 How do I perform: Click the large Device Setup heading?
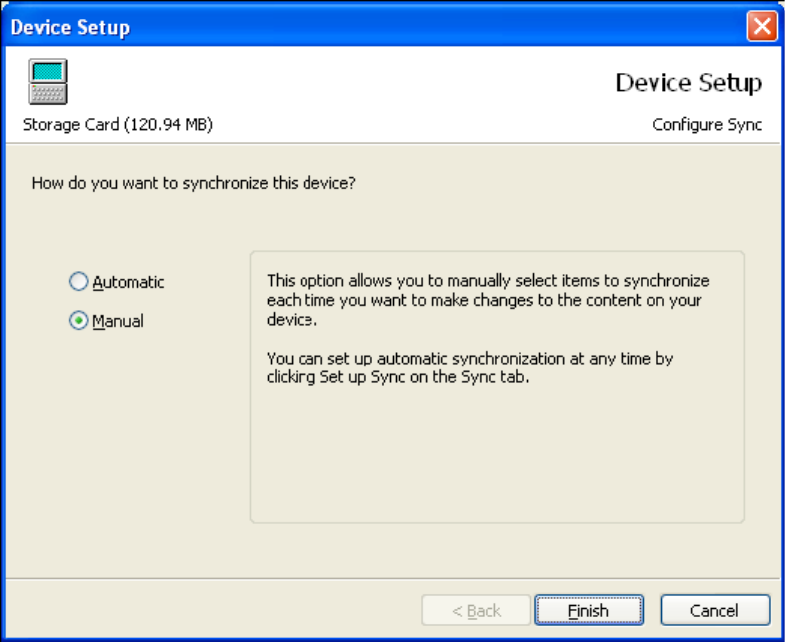point(688,83)
